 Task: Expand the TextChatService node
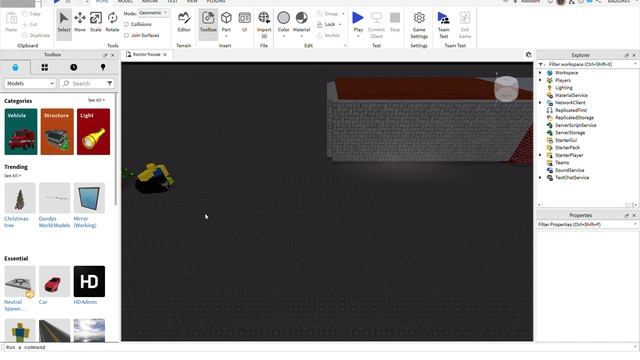[x=540, y=178]
